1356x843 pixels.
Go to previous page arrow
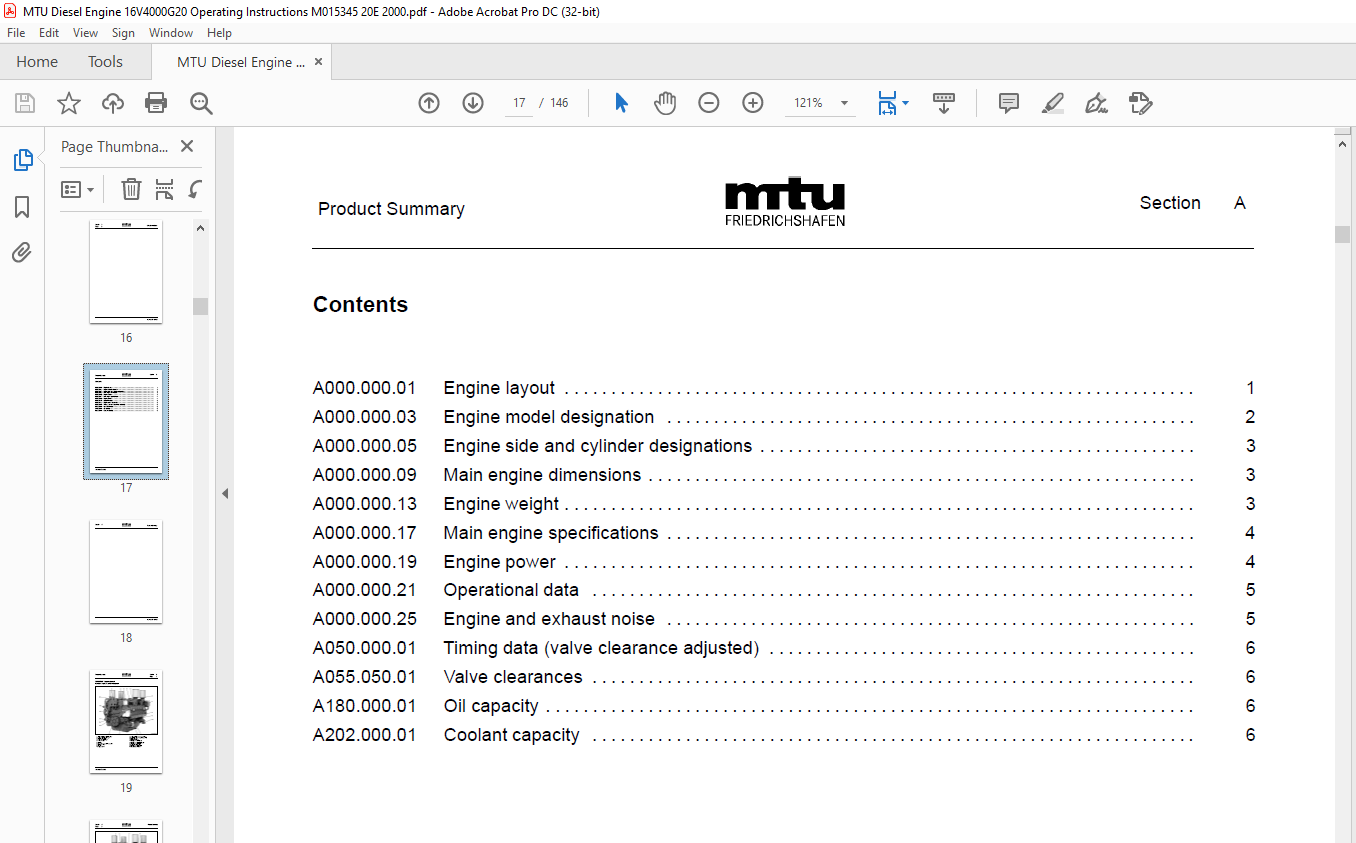[x=429, y=103]
